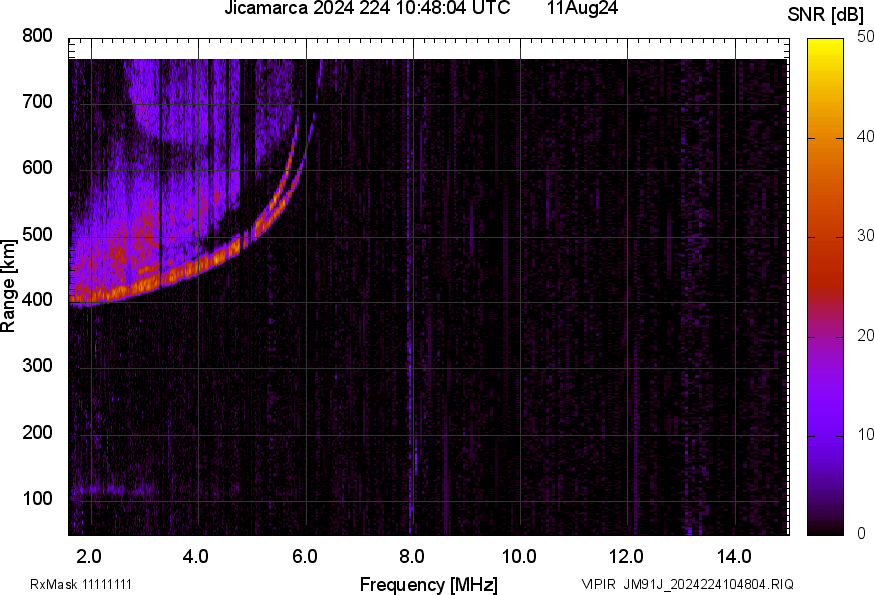Viewport: 874px width, 595px height.
Task: Click the 8.0 frequency tick label
Action: pos(412,555)
